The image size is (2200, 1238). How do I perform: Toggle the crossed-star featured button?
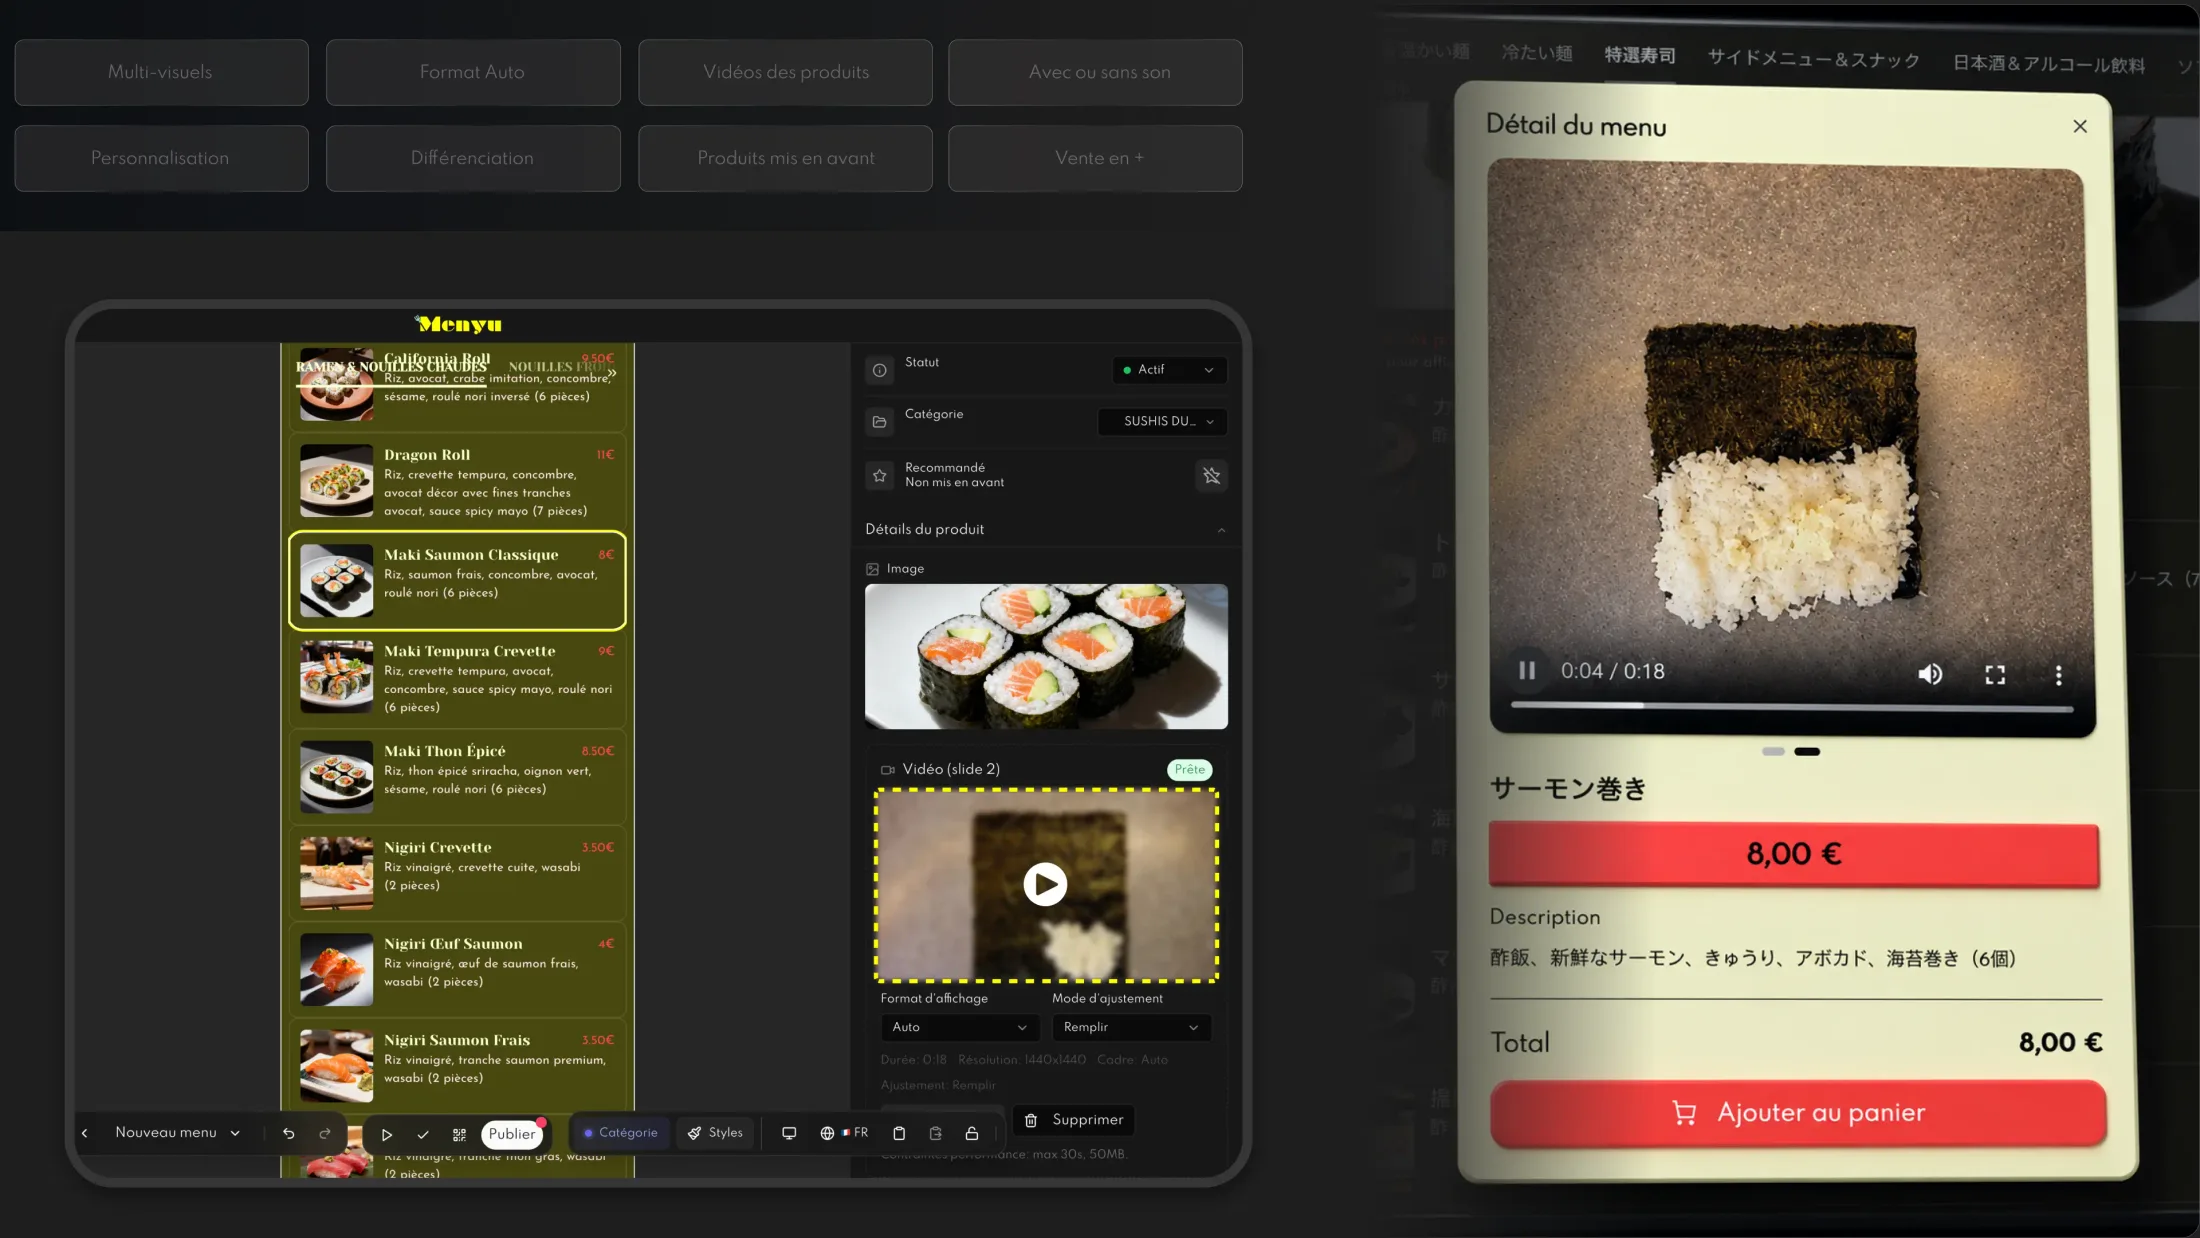1212,475
